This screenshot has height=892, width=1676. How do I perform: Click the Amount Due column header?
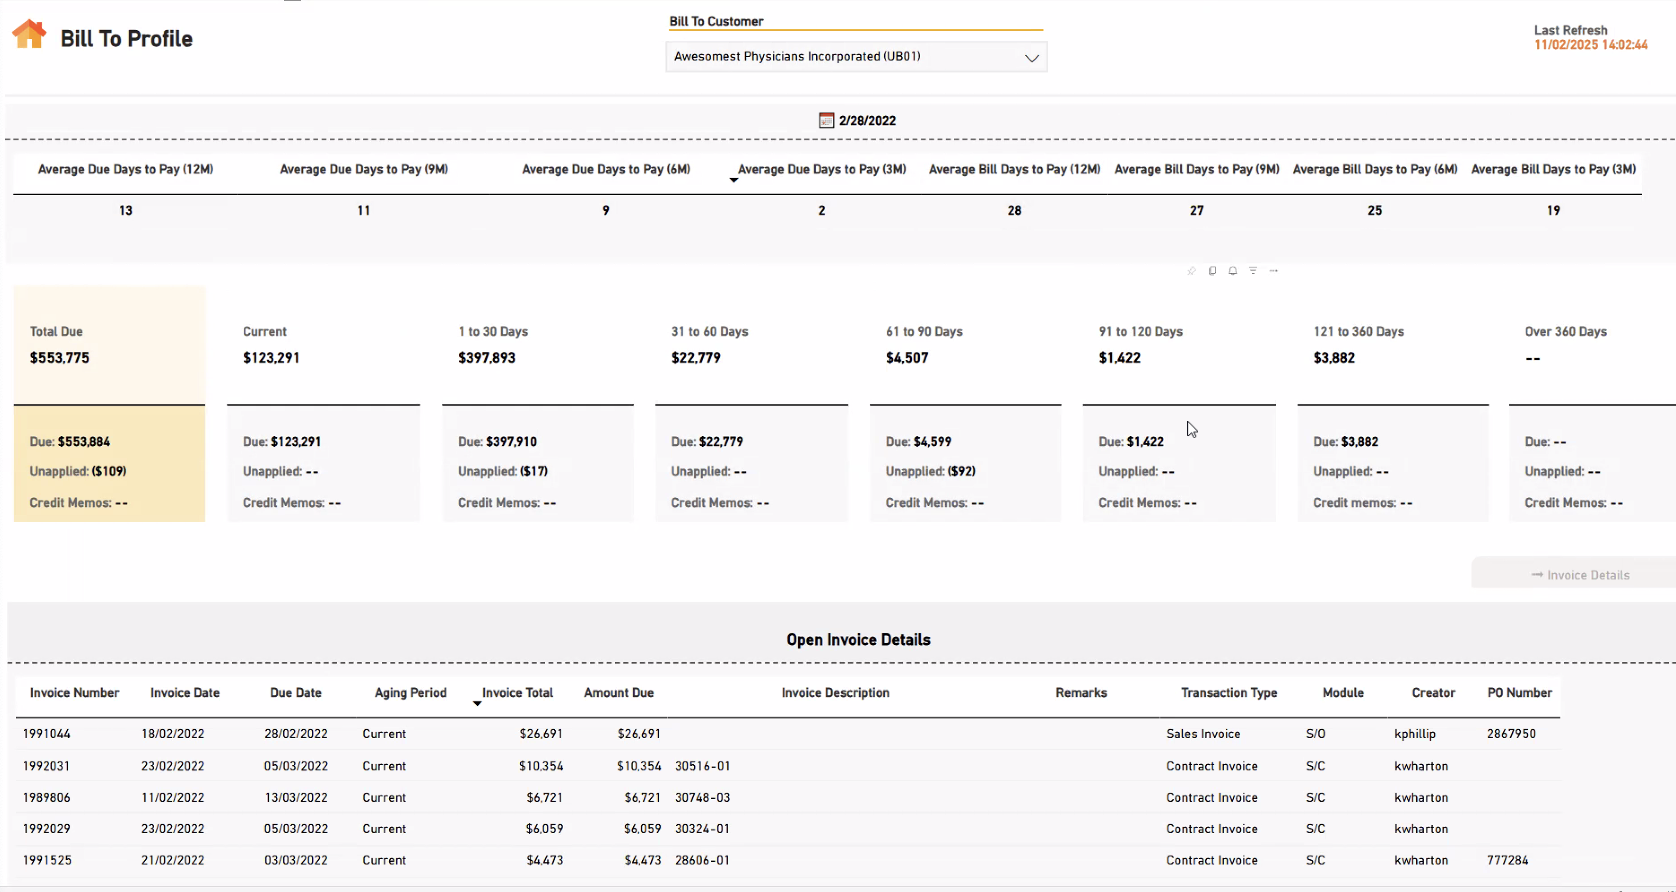619,692
